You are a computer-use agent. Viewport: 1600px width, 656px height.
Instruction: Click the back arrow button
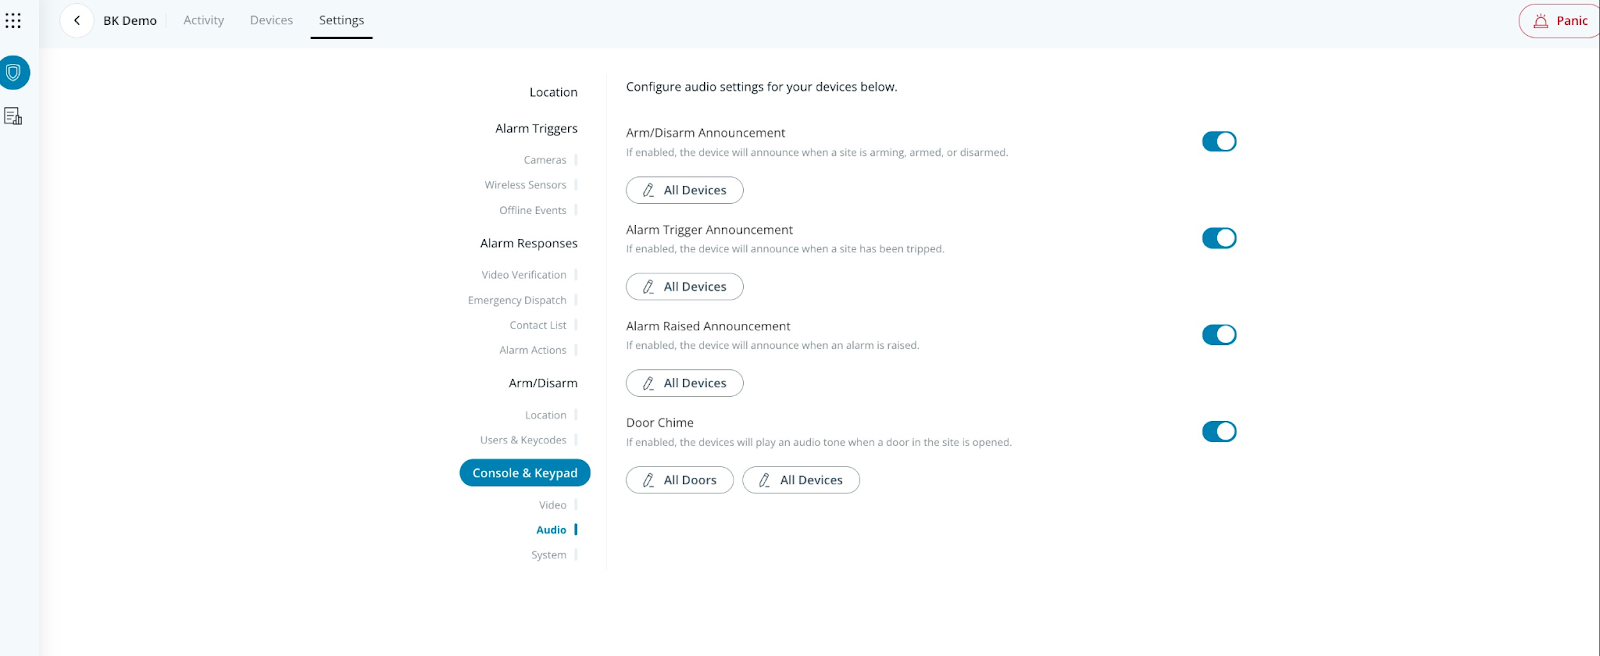77,20
